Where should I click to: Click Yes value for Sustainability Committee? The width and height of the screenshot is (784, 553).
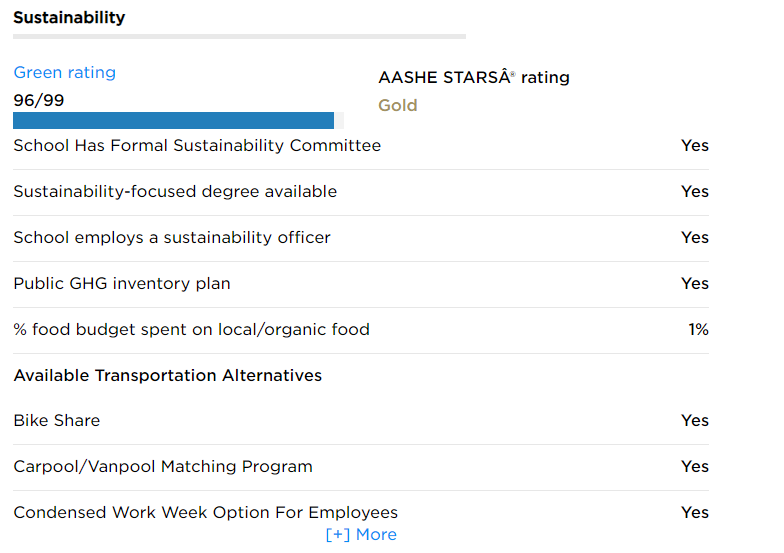[695, 146]
